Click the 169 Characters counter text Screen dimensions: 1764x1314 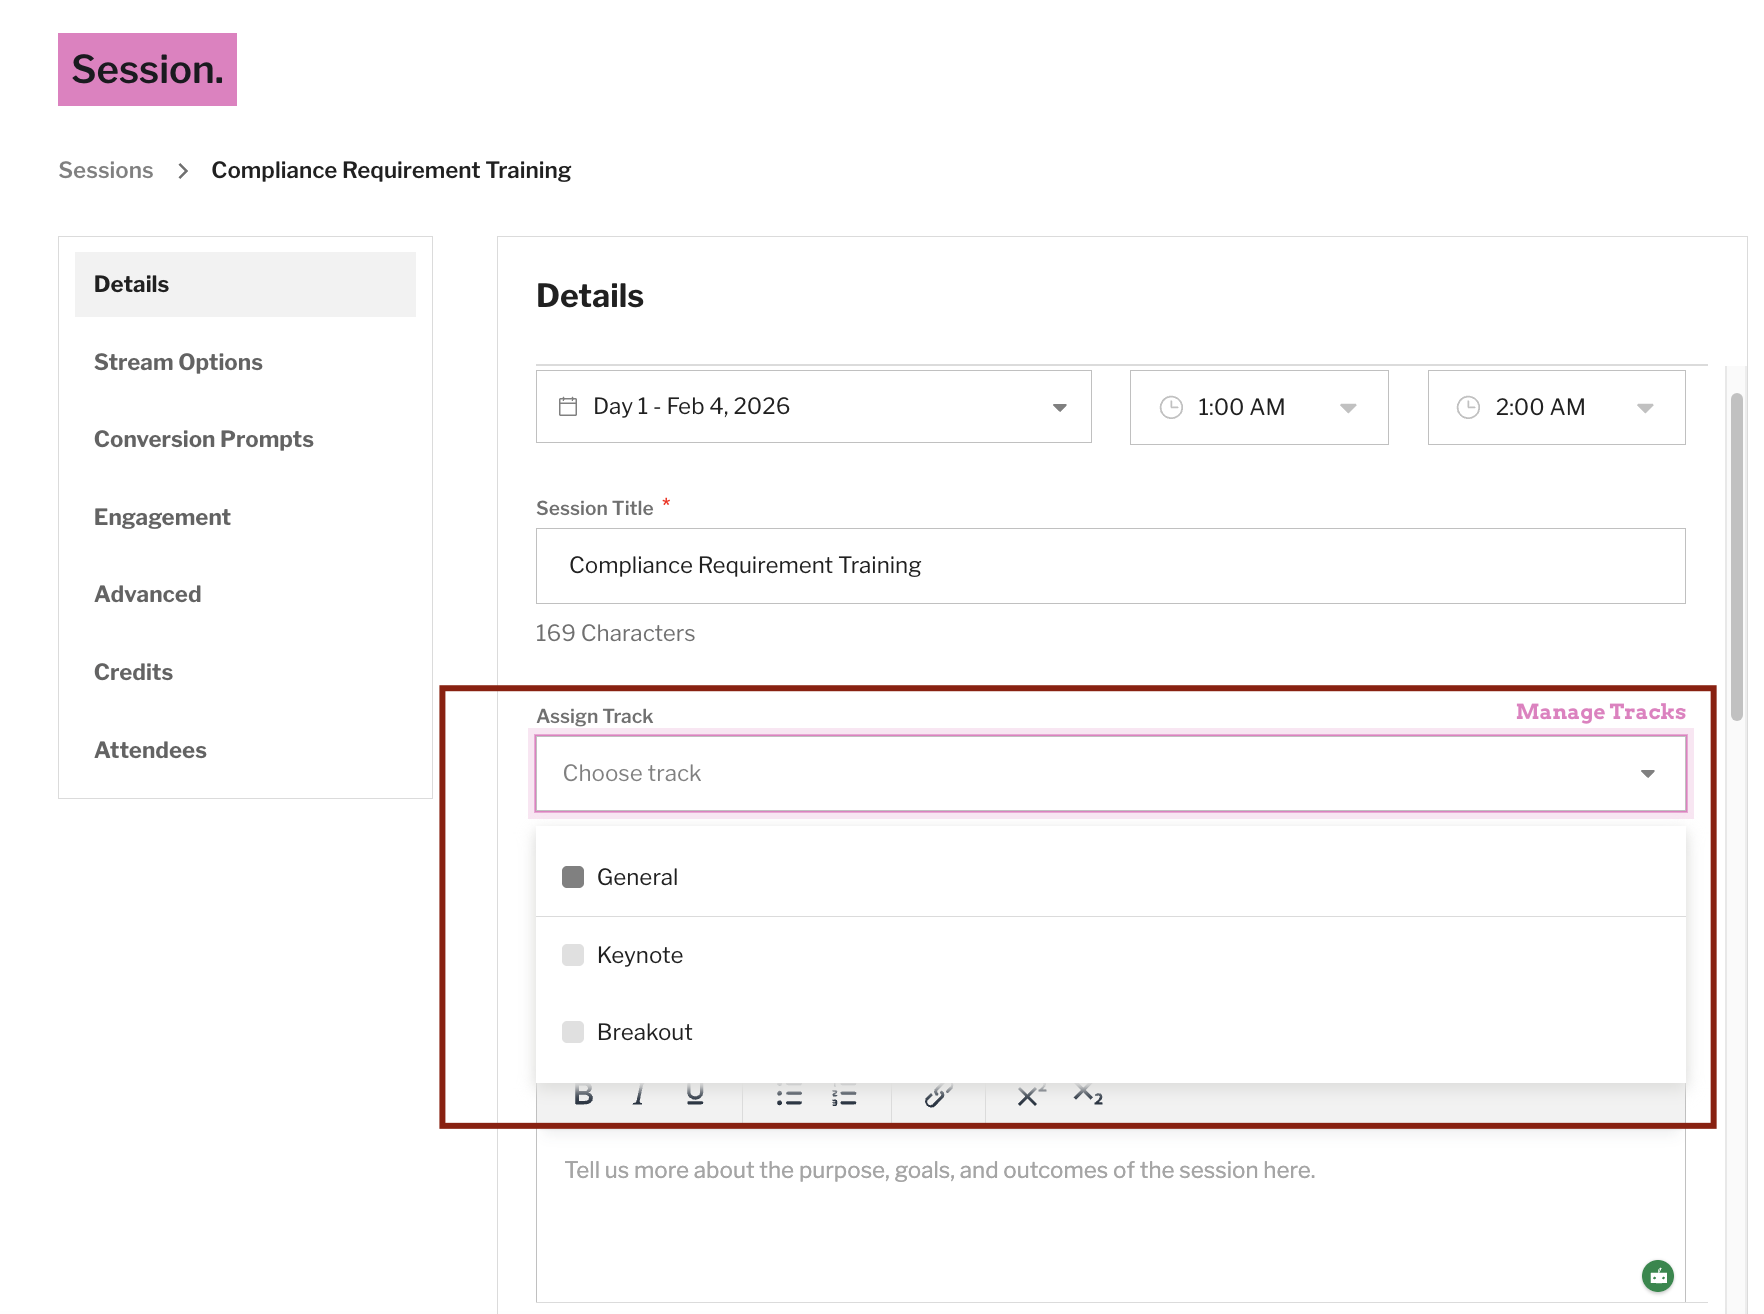615,633
